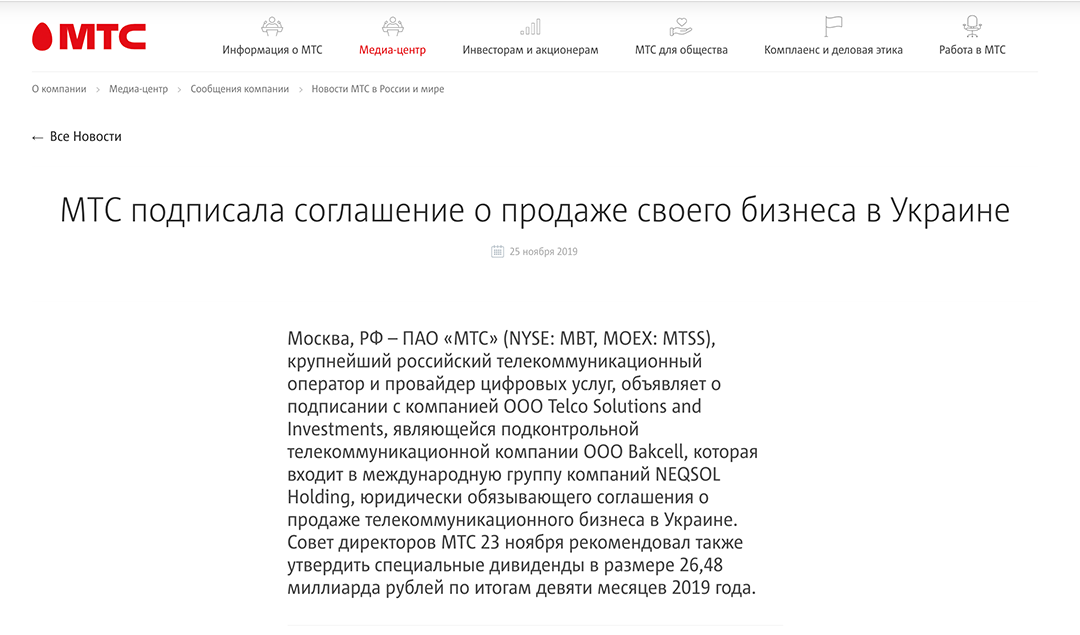Open Инвесторам и акционерам section
This screenshot has width=1080, height=635.
tap(530, 50)
